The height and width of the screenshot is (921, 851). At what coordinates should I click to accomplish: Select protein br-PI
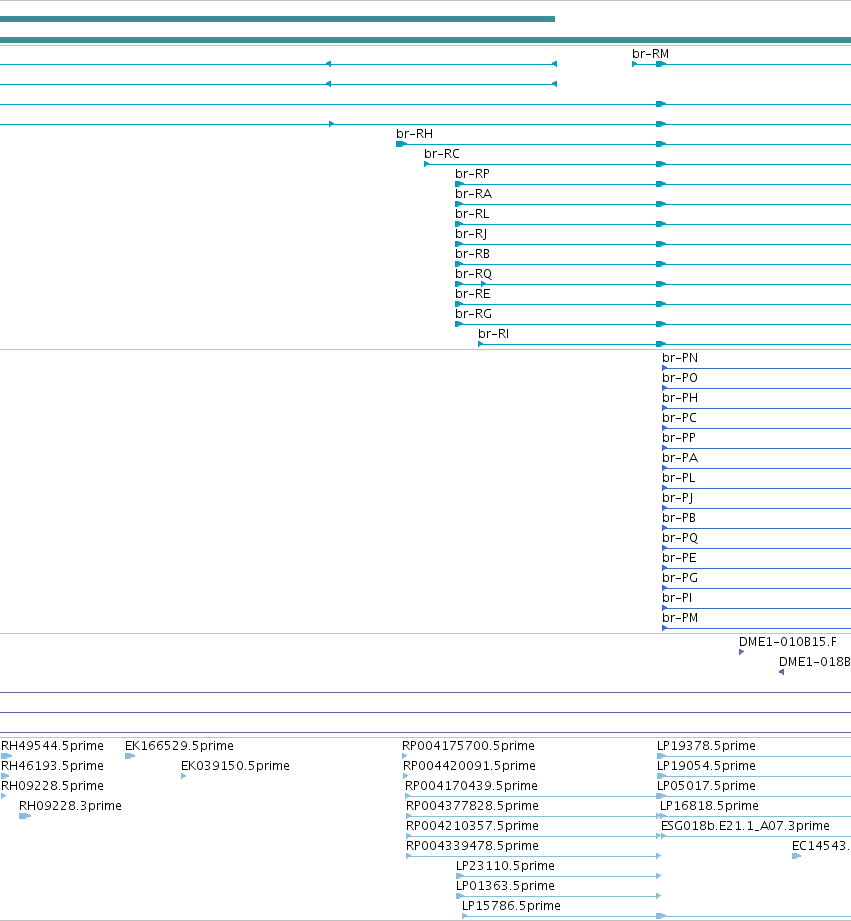(677, 597)
